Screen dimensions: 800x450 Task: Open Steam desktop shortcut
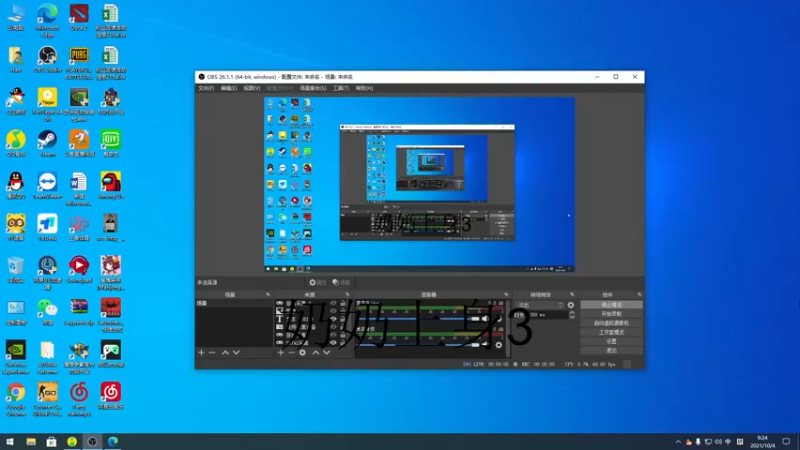pyautogui.click(x=47, y=143)
